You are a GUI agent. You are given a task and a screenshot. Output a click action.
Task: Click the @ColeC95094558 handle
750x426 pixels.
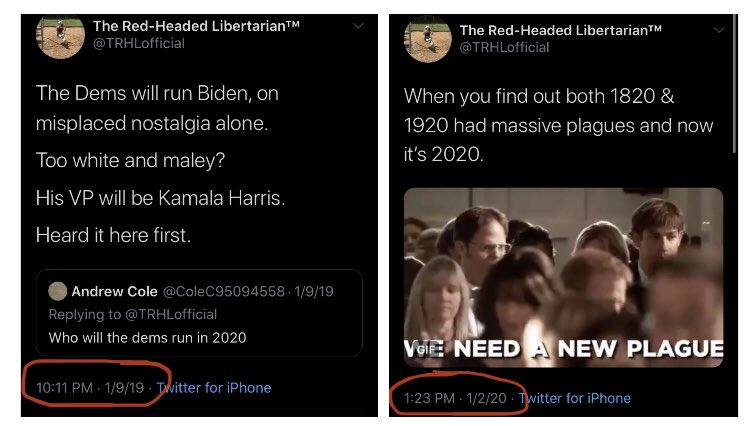click(x=224, y=291)
